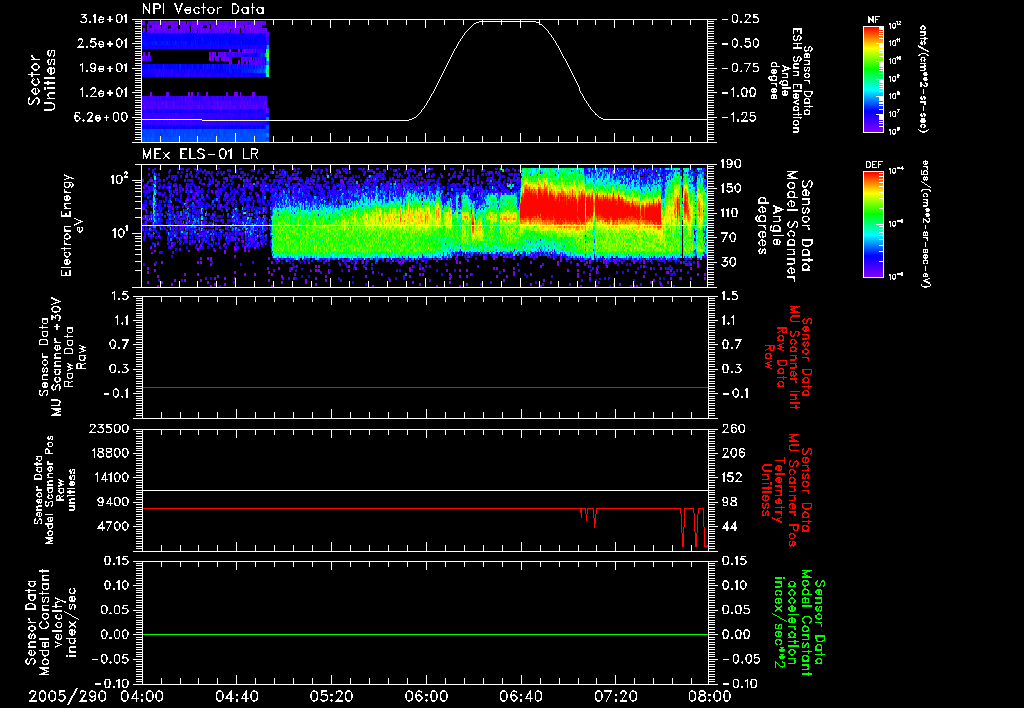Select the "MEx ELS-01 LR" panel title

(200, 154)
